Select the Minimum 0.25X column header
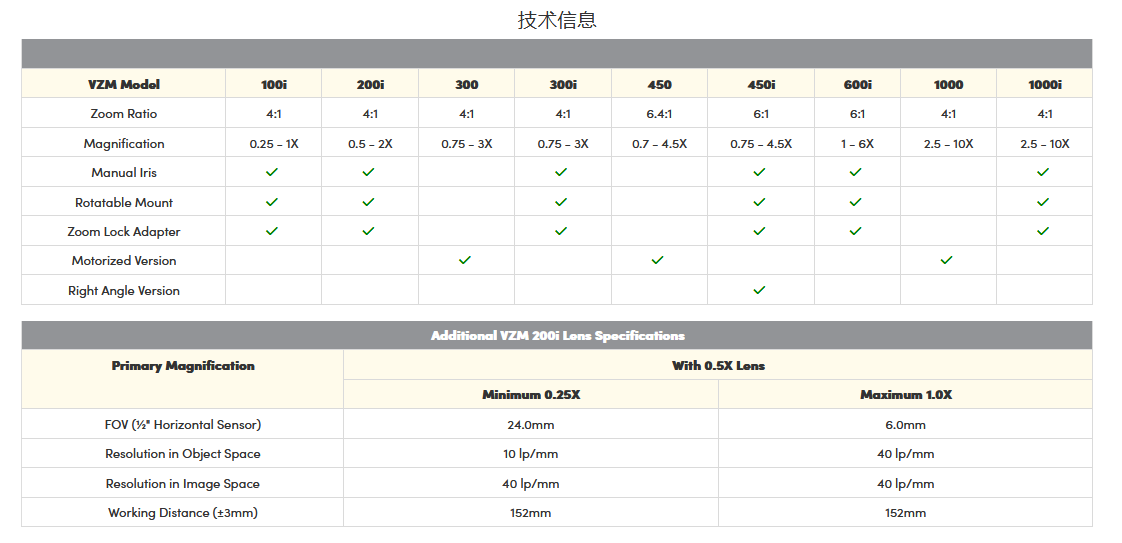The image size is (1122, 543). [531, 395]
